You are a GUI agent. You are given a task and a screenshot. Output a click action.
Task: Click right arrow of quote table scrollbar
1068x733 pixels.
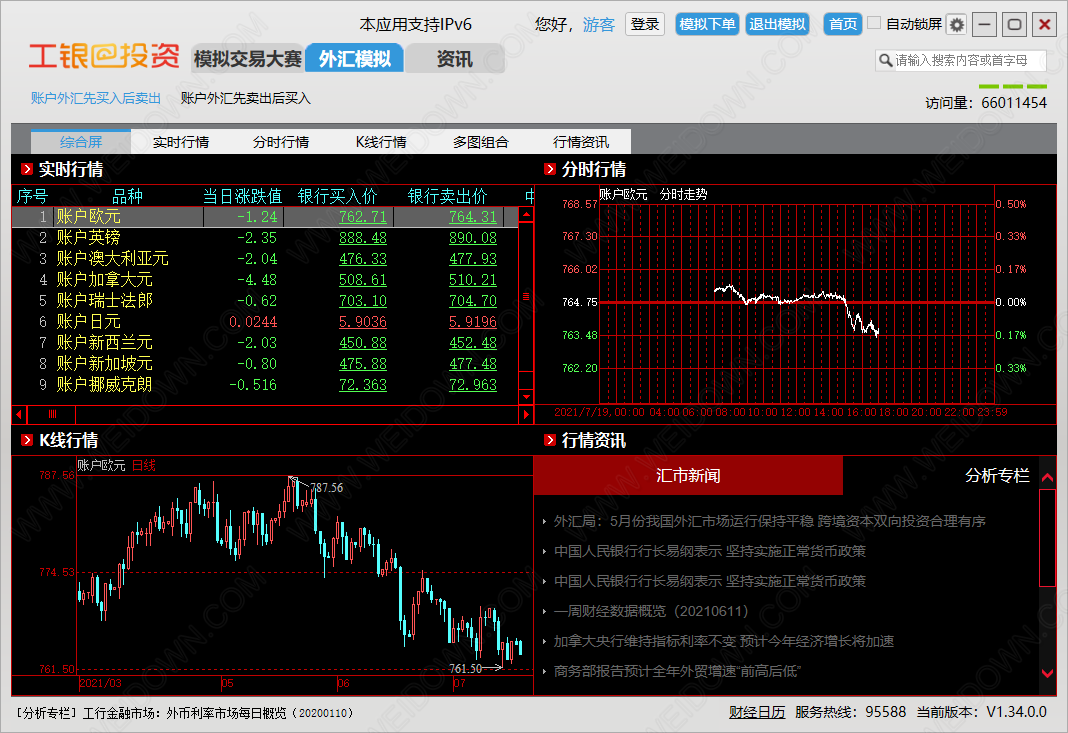[526, 414]
